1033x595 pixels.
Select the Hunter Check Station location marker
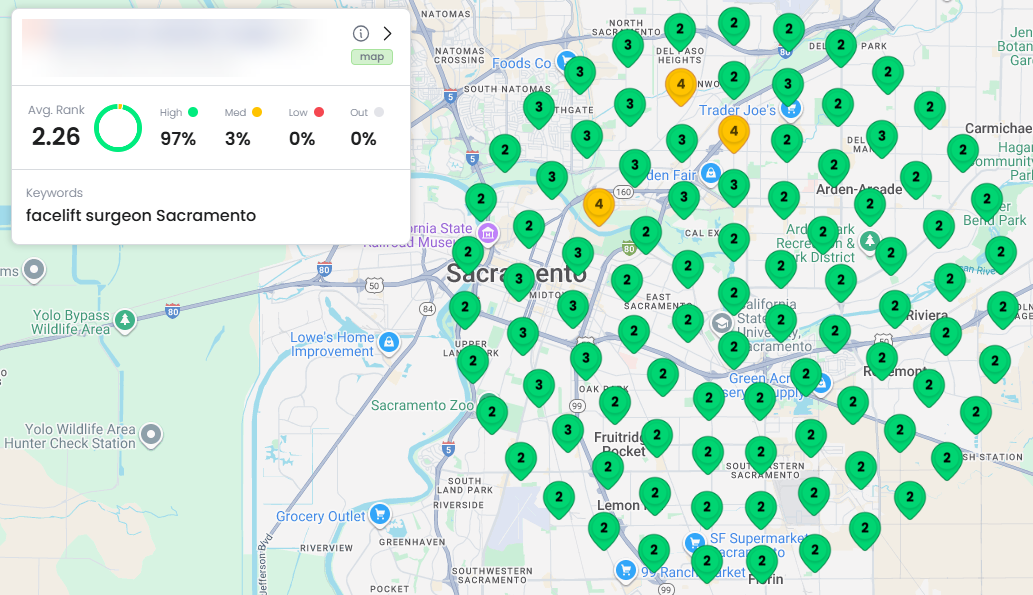(151, 434)
